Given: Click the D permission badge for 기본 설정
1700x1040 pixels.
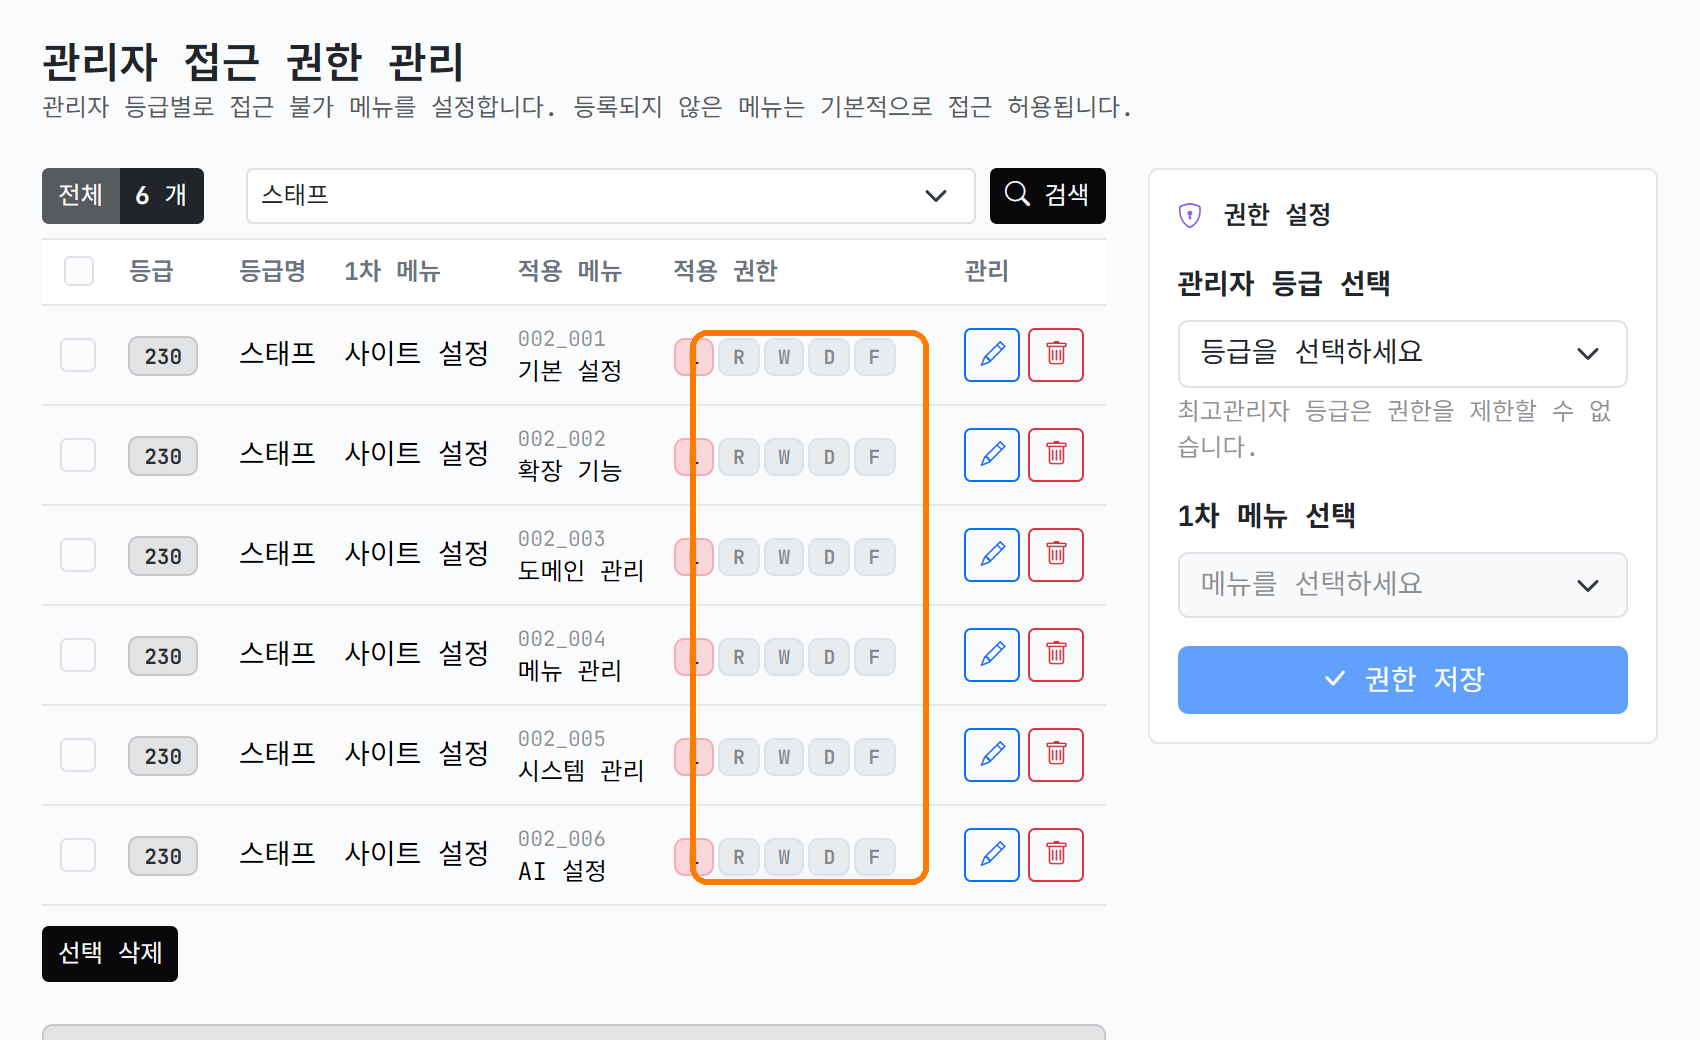Looking at the screenshot, I should (x=829, y=357).
